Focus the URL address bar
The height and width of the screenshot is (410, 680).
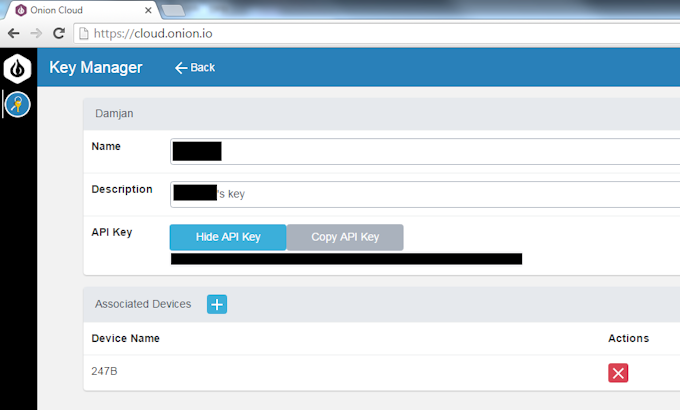(x=376, y=33)
